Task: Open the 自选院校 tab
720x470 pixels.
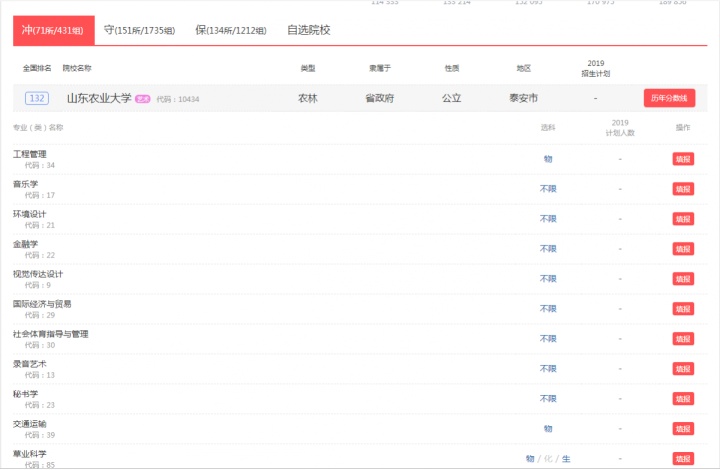Action: [309, 30]
